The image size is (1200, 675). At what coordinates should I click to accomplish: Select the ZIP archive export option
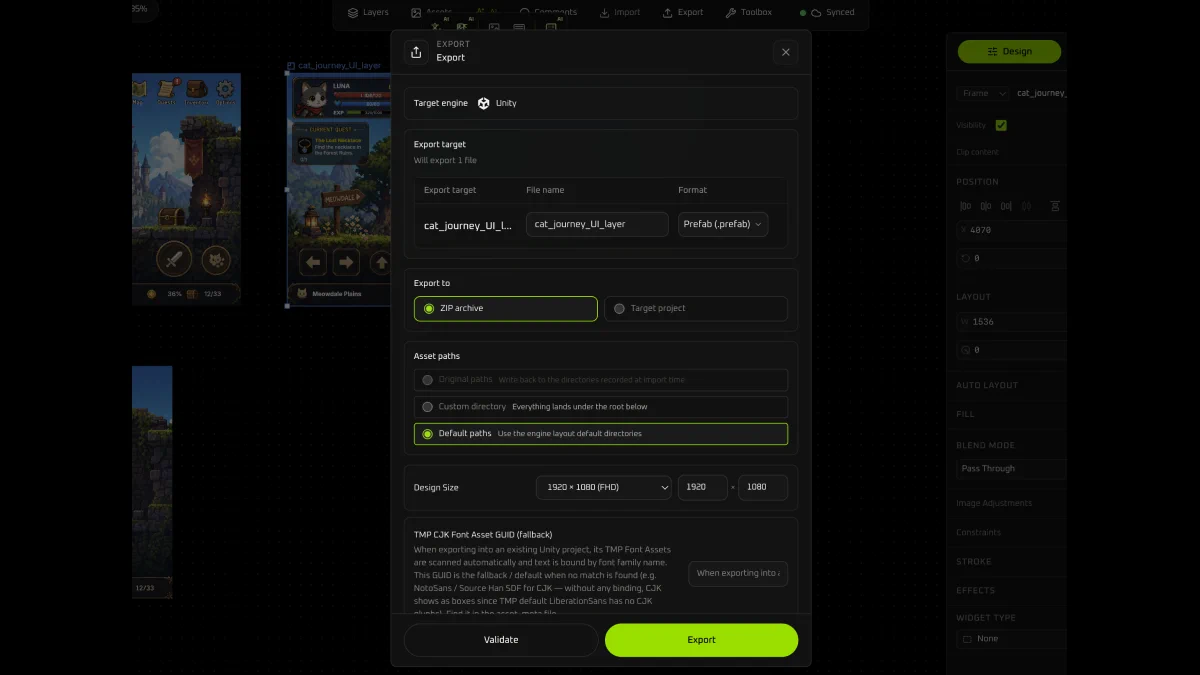(506, 308)
